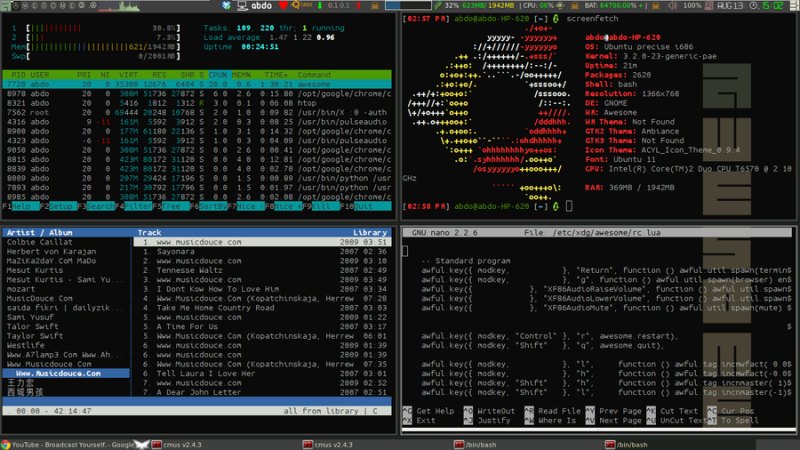Screen dimensions: 800x450
Task: Select mozart in cmus artist list
Action: pos(20,289)
